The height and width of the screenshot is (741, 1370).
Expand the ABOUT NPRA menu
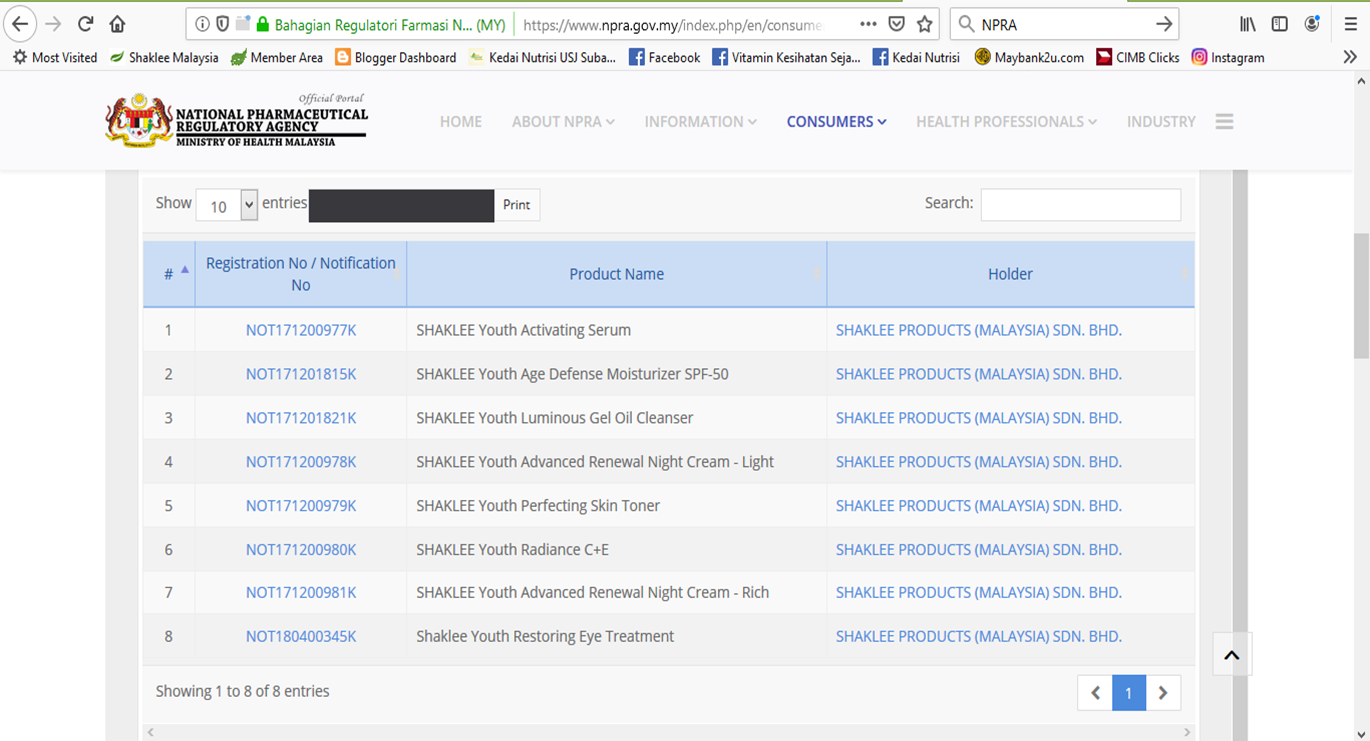click(x=563, y=121)
